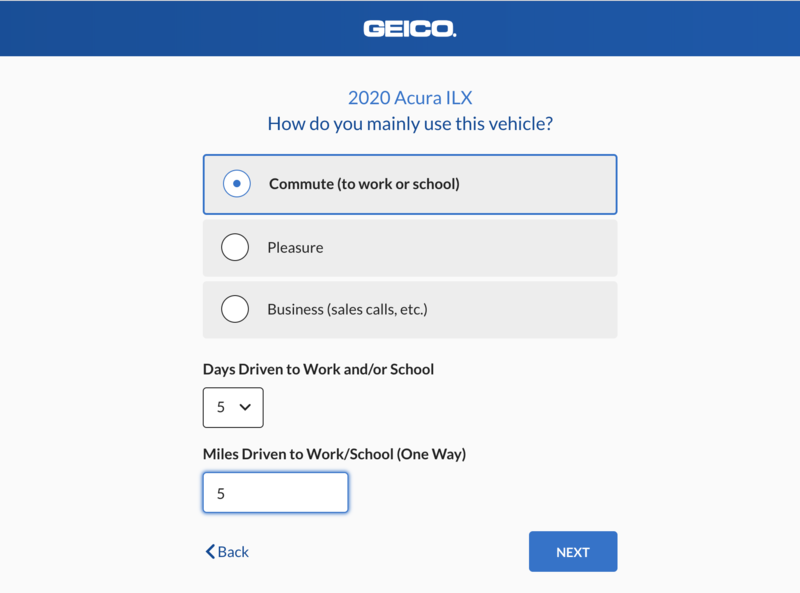Click the number 5 shown in the days dropdown
The width and height of the screenshot is (800, 593).
(x=221, y=408)
